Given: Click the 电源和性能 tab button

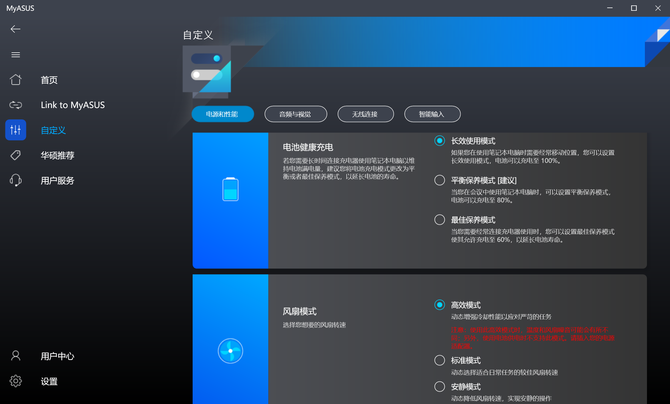Looking at the screenshot, I should pos(222,114).
